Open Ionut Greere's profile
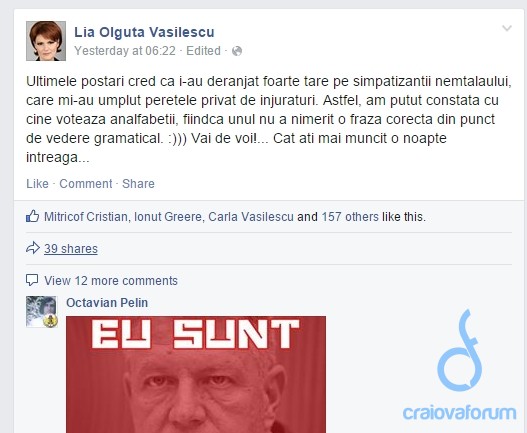This screenshot has height=433, width=527. [168, 217]
